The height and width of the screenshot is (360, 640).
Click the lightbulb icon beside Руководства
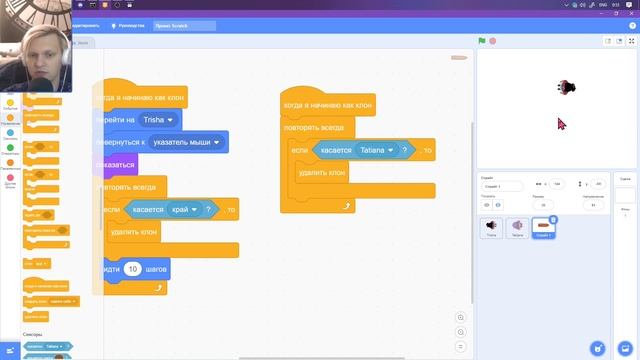pos(114,26)
